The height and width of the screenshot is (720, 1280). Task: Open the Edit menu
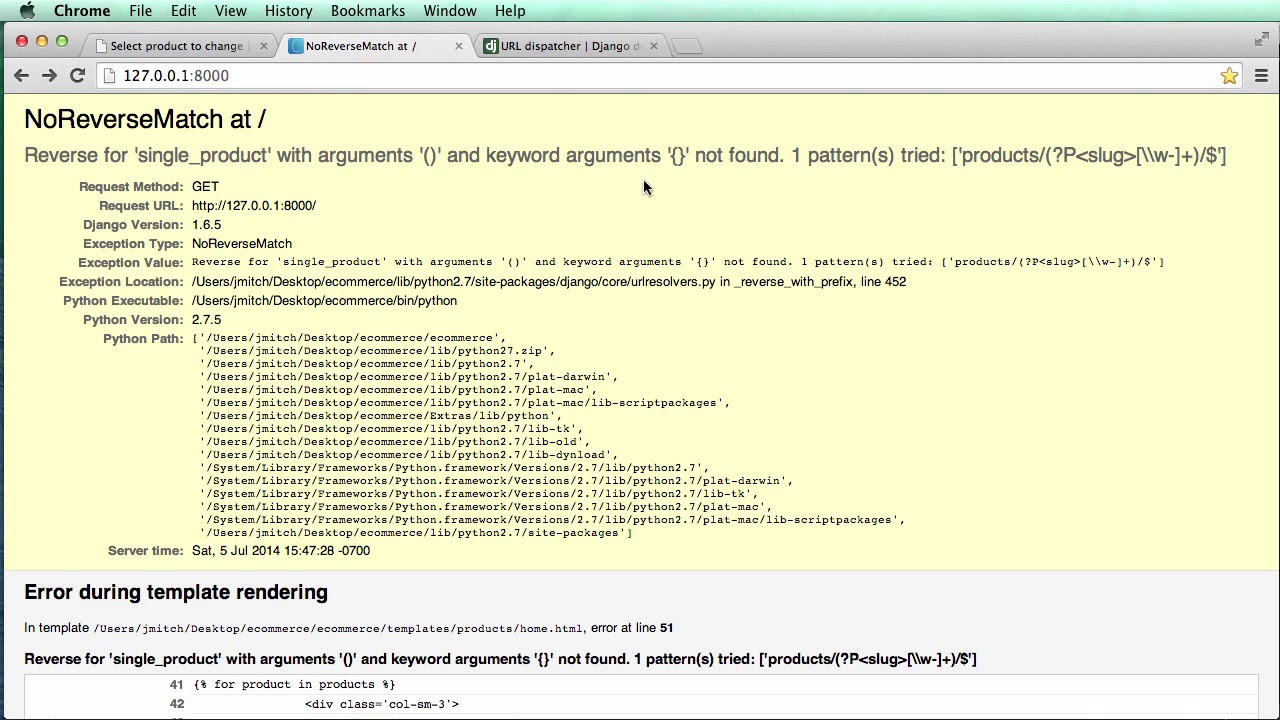click(x=183, y=11)
